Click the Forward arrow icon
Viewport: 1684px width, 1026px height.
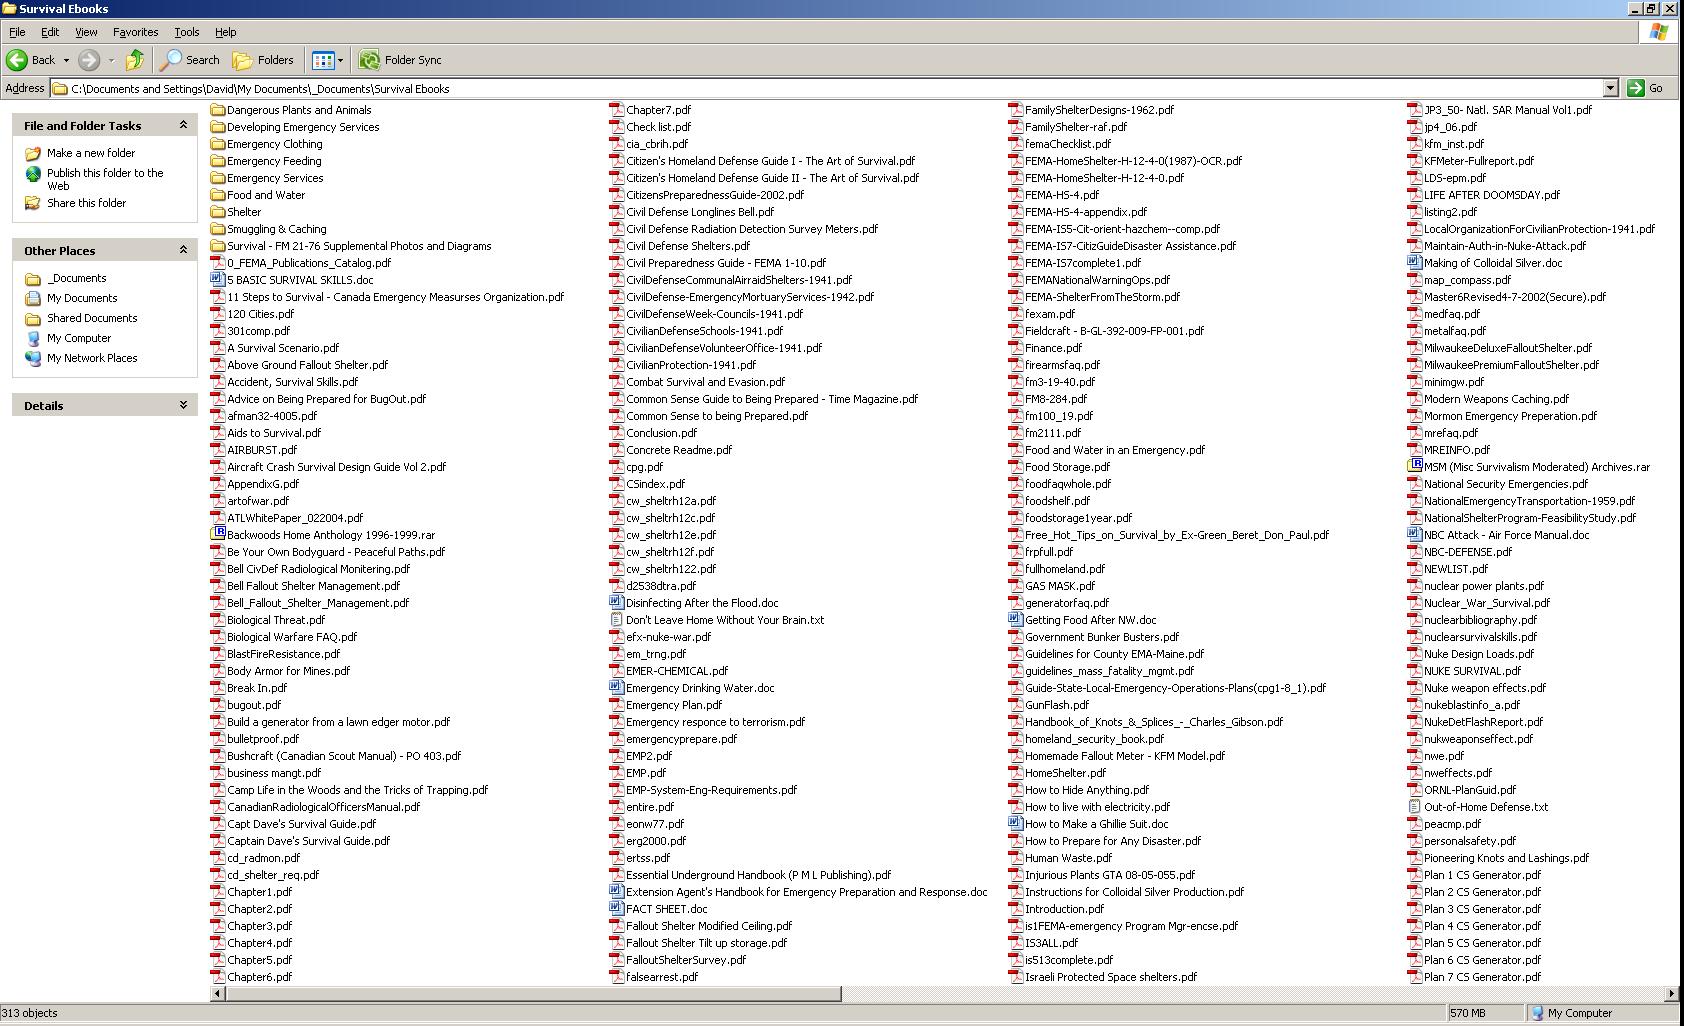click(89, 60)
